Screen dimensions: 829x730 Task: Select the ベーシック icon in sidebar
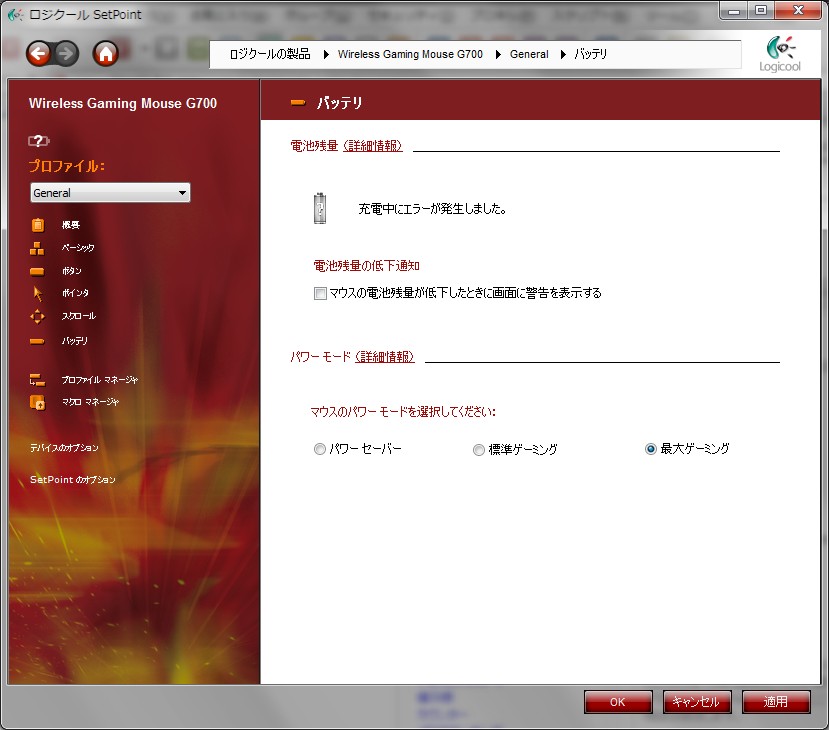38,248
